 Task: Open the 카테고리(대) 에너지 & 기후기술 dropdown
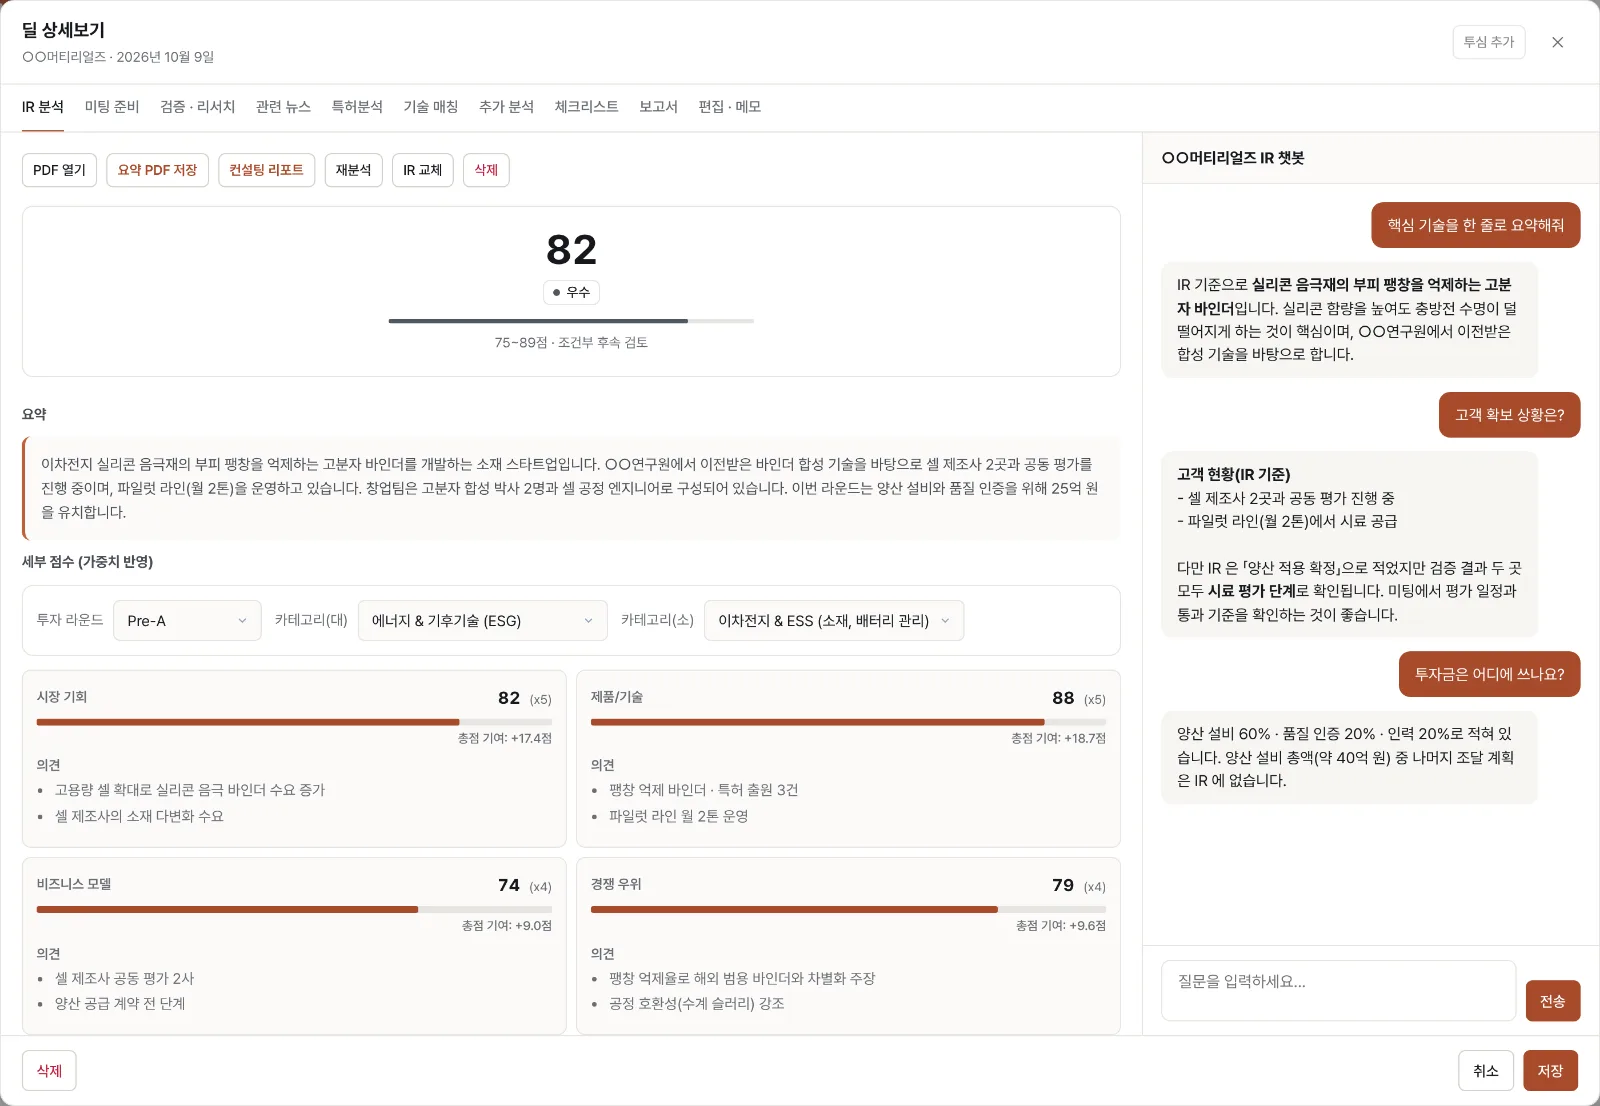482,620
